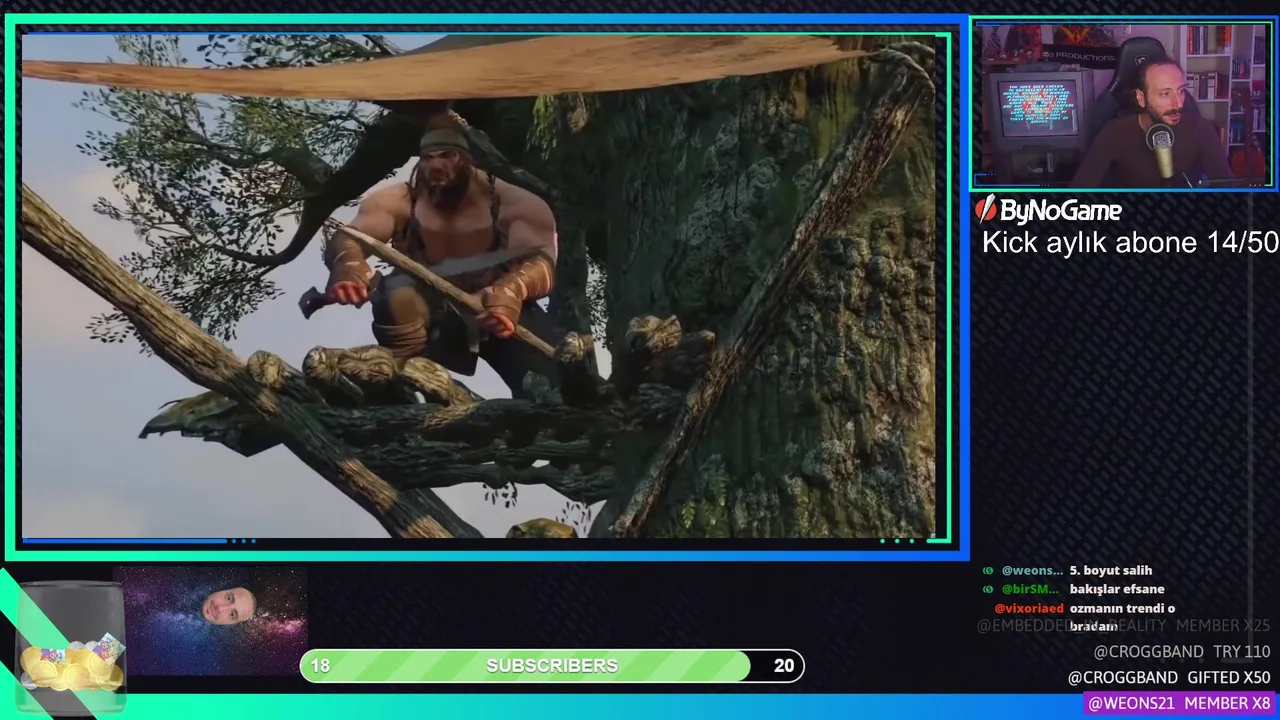Screen dimensions: 1280x720
Task: Click the @birSM… chat username
Action: 1030,589
